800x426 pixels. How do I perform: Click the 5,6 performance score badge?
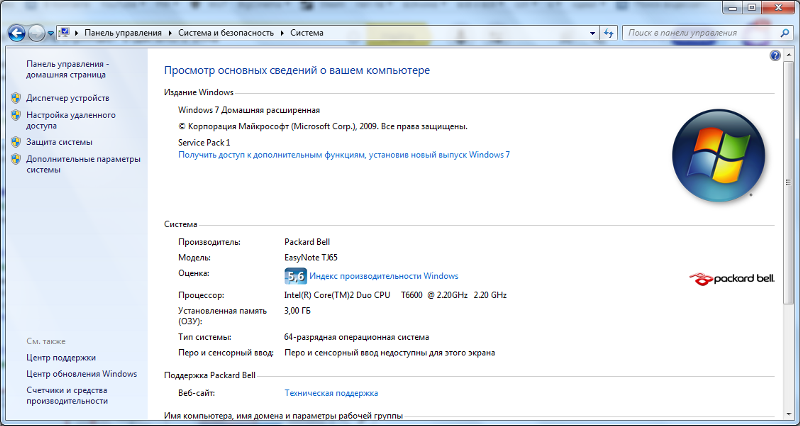pos(295,276)
